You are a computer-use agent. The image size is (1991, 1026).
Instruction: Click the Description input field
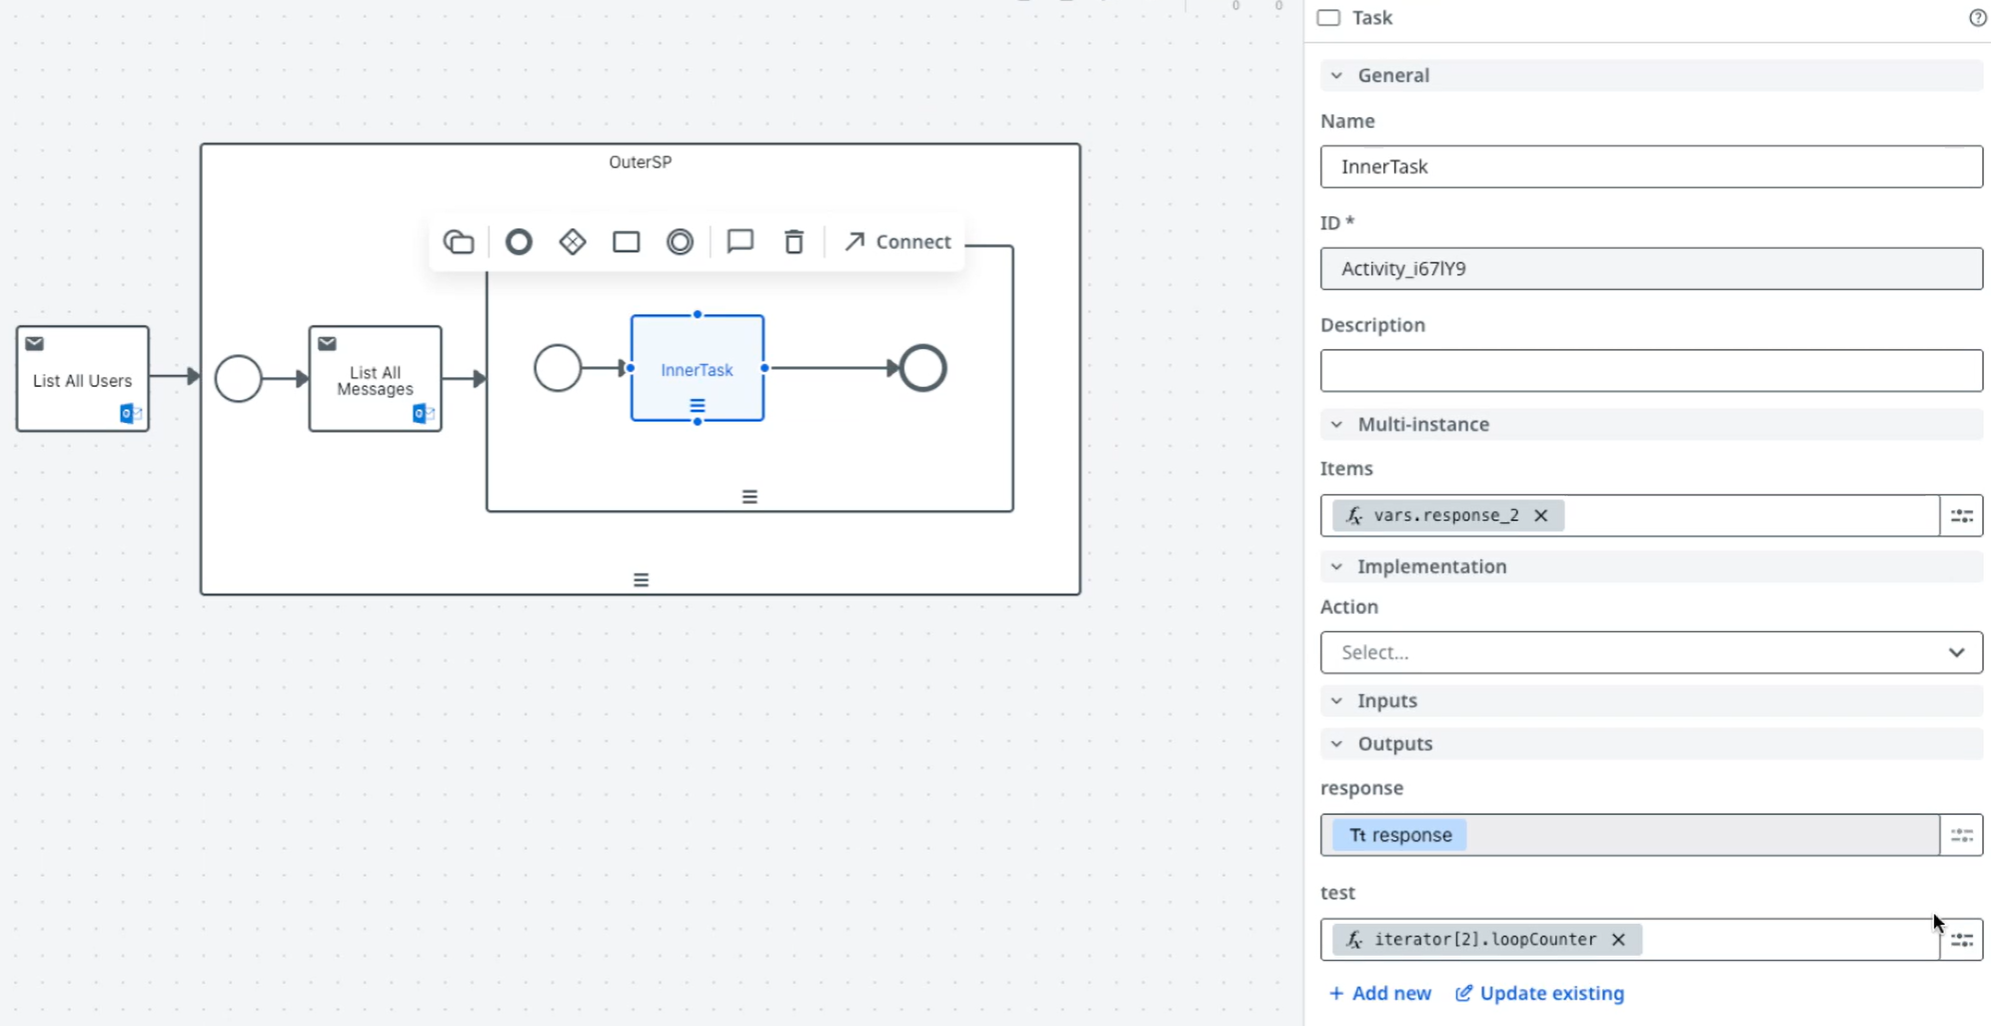tap(1650, 370)
